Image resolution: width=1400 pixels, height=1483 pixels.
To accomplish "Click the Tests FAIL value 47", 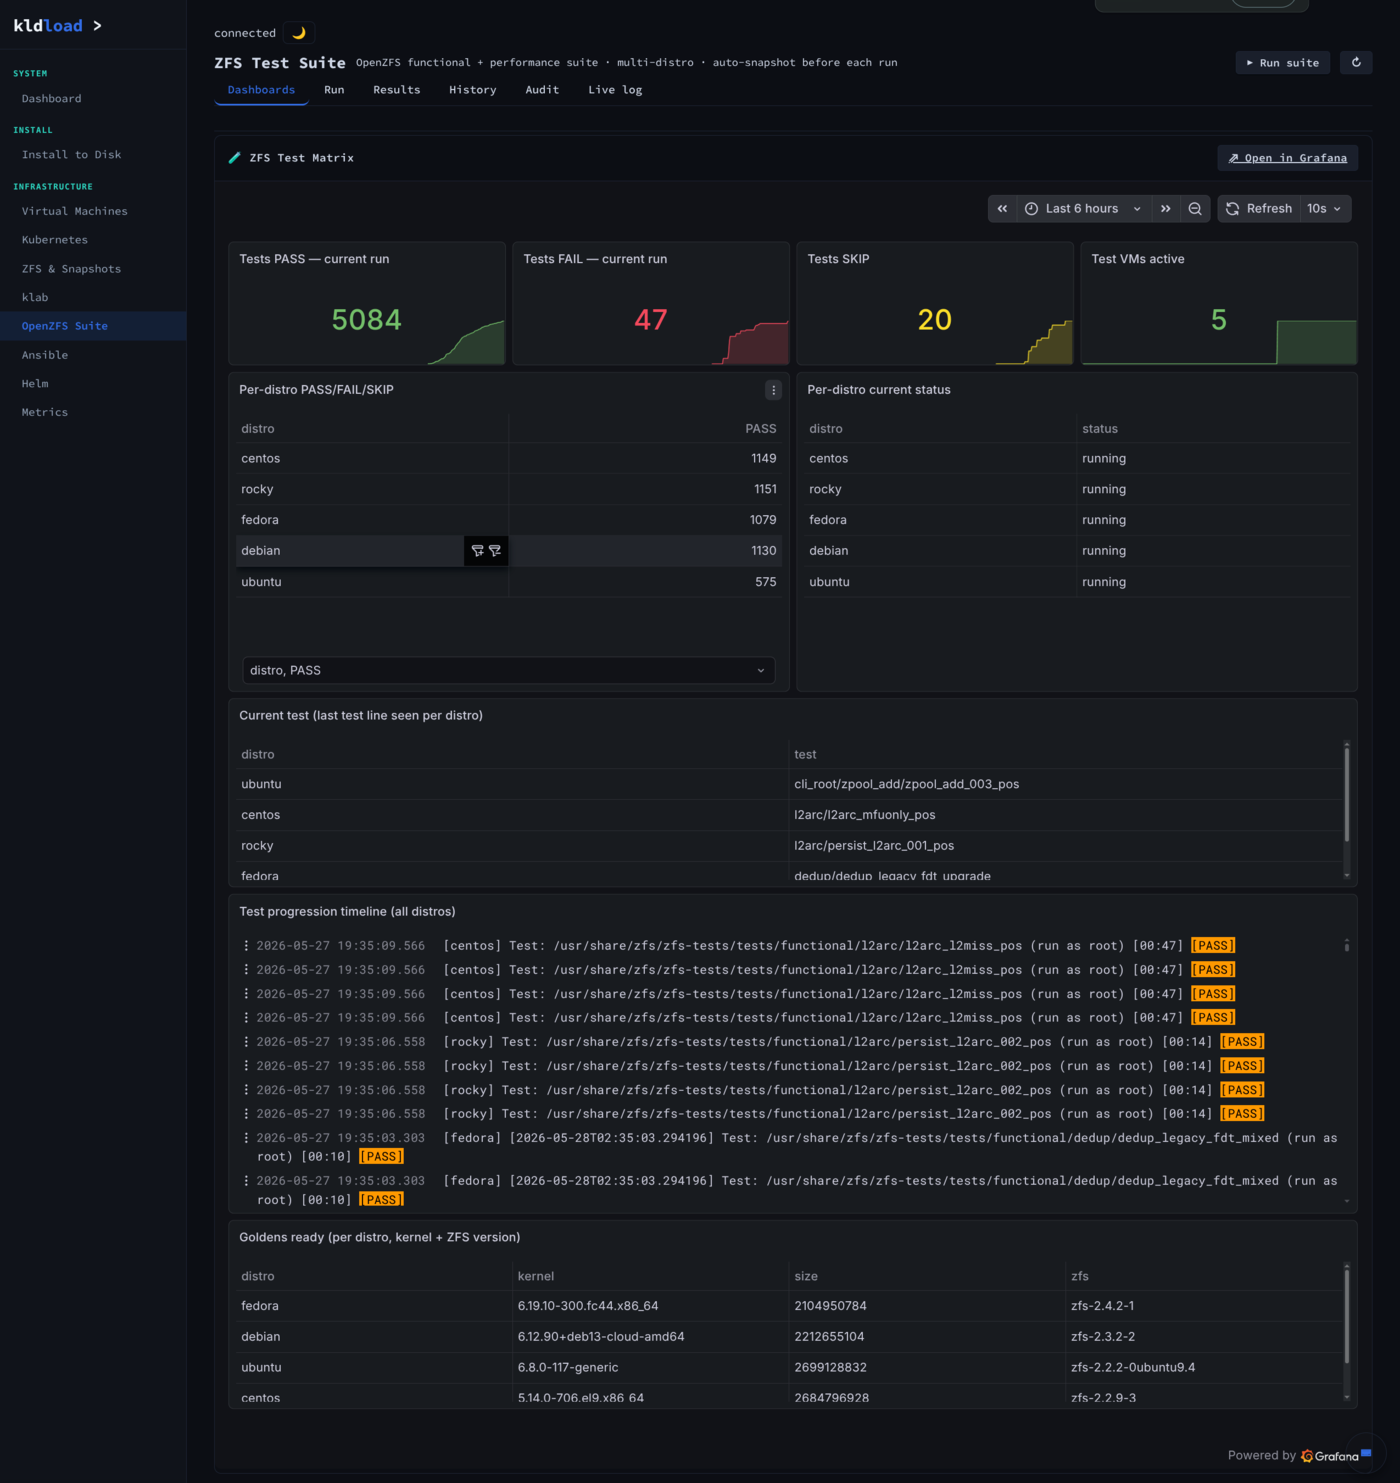I will click(651, 320).
